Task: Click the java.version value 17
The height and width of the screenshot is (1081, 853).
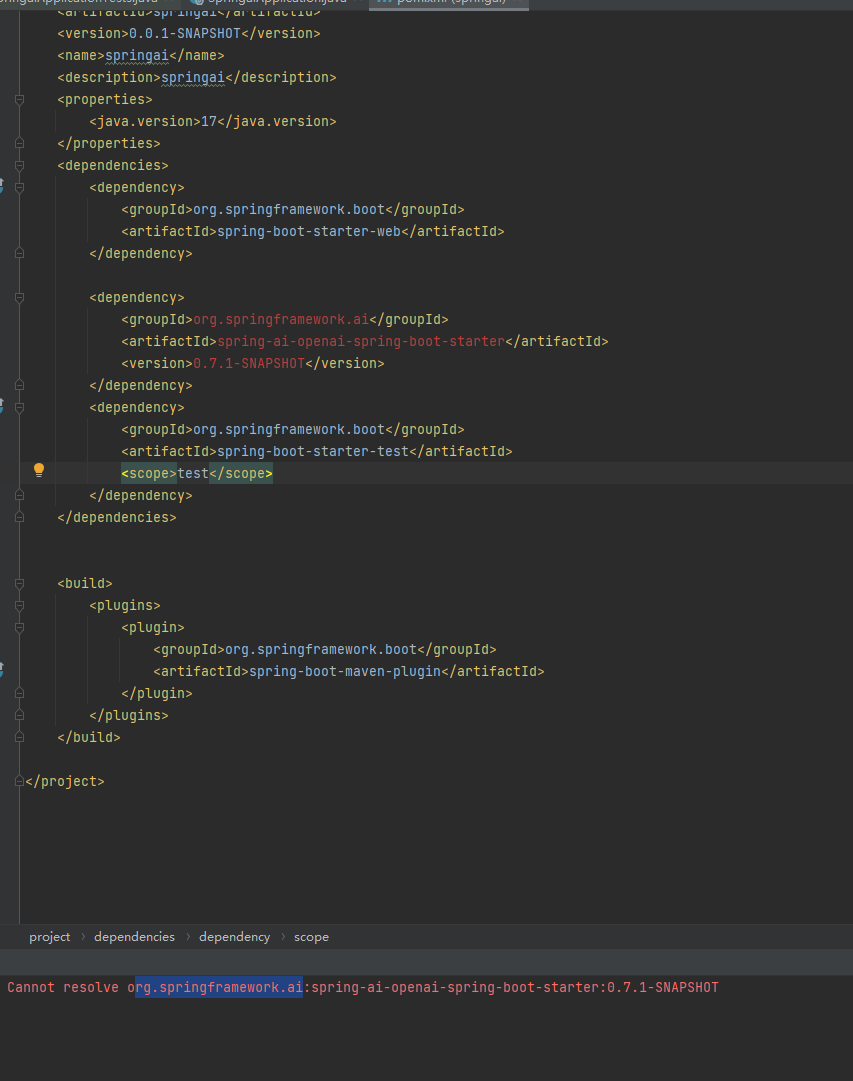Action: pyautogui.click(x=209, y=121)
